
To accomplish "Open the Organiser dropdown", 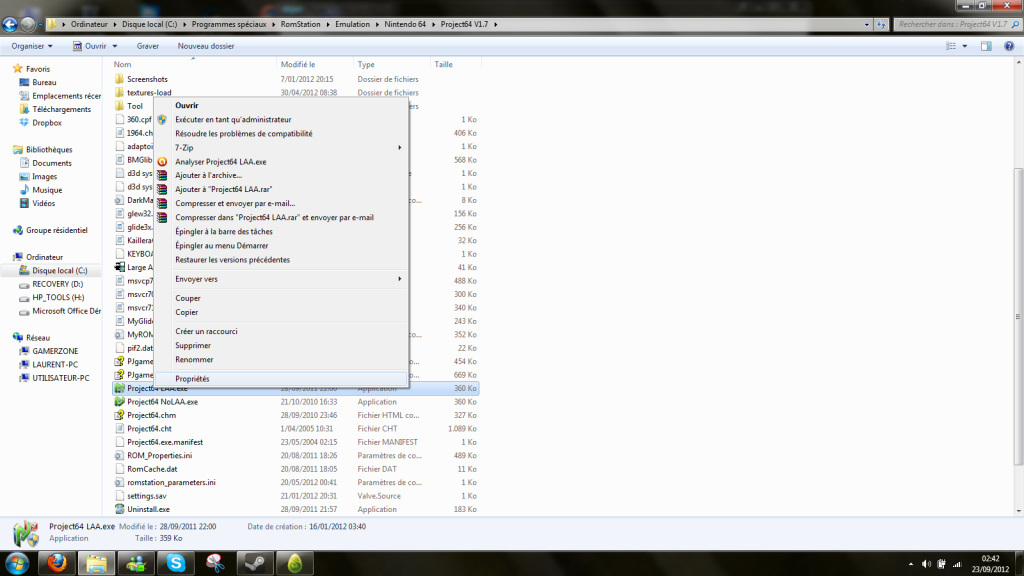I will (31, 46).
